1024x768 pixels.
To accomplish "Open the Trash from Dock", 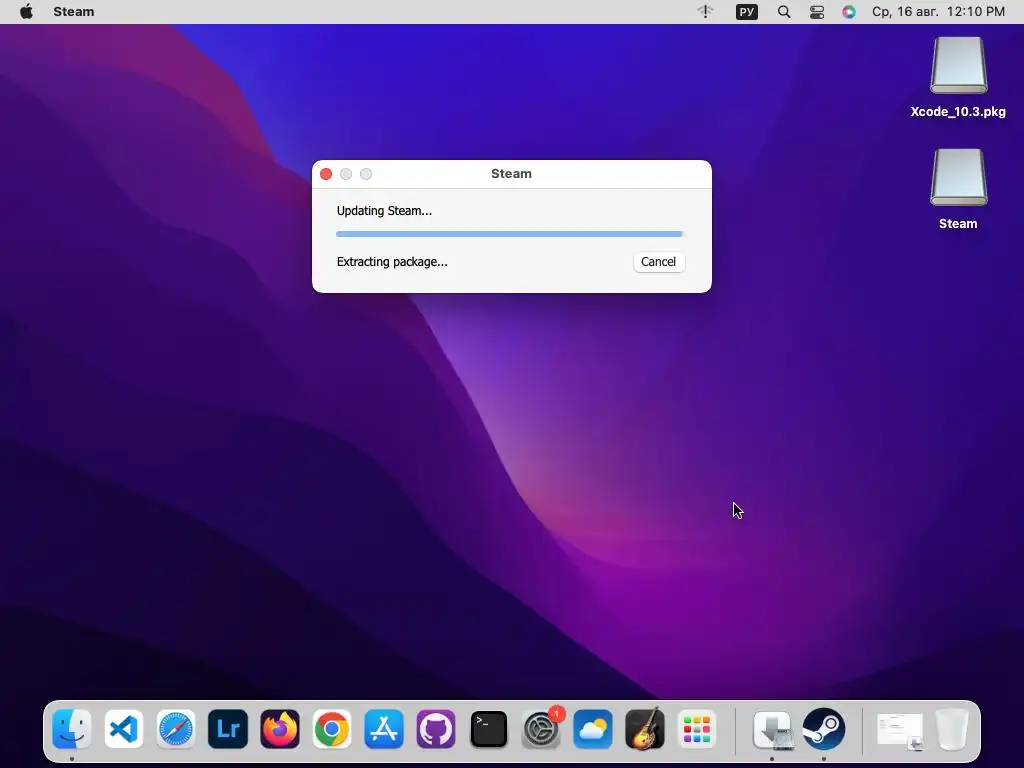I will pos(952,729).
